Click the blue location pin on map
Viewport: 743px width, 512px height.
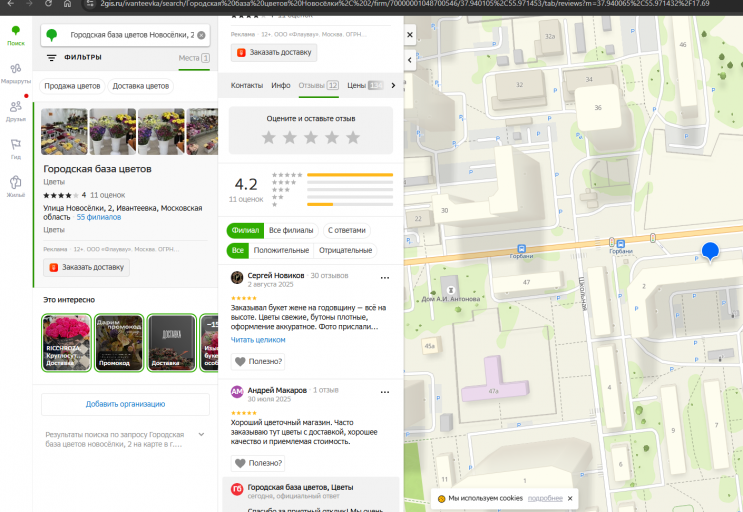710,251
